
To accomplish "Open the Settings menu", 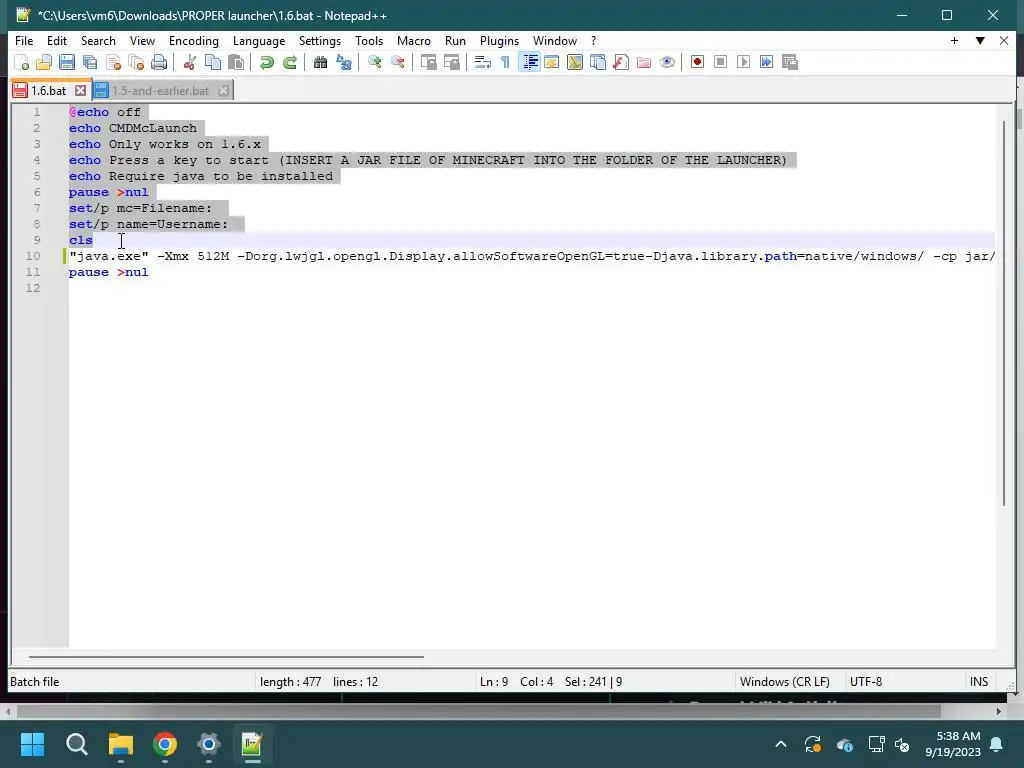I will coord(319,40).
